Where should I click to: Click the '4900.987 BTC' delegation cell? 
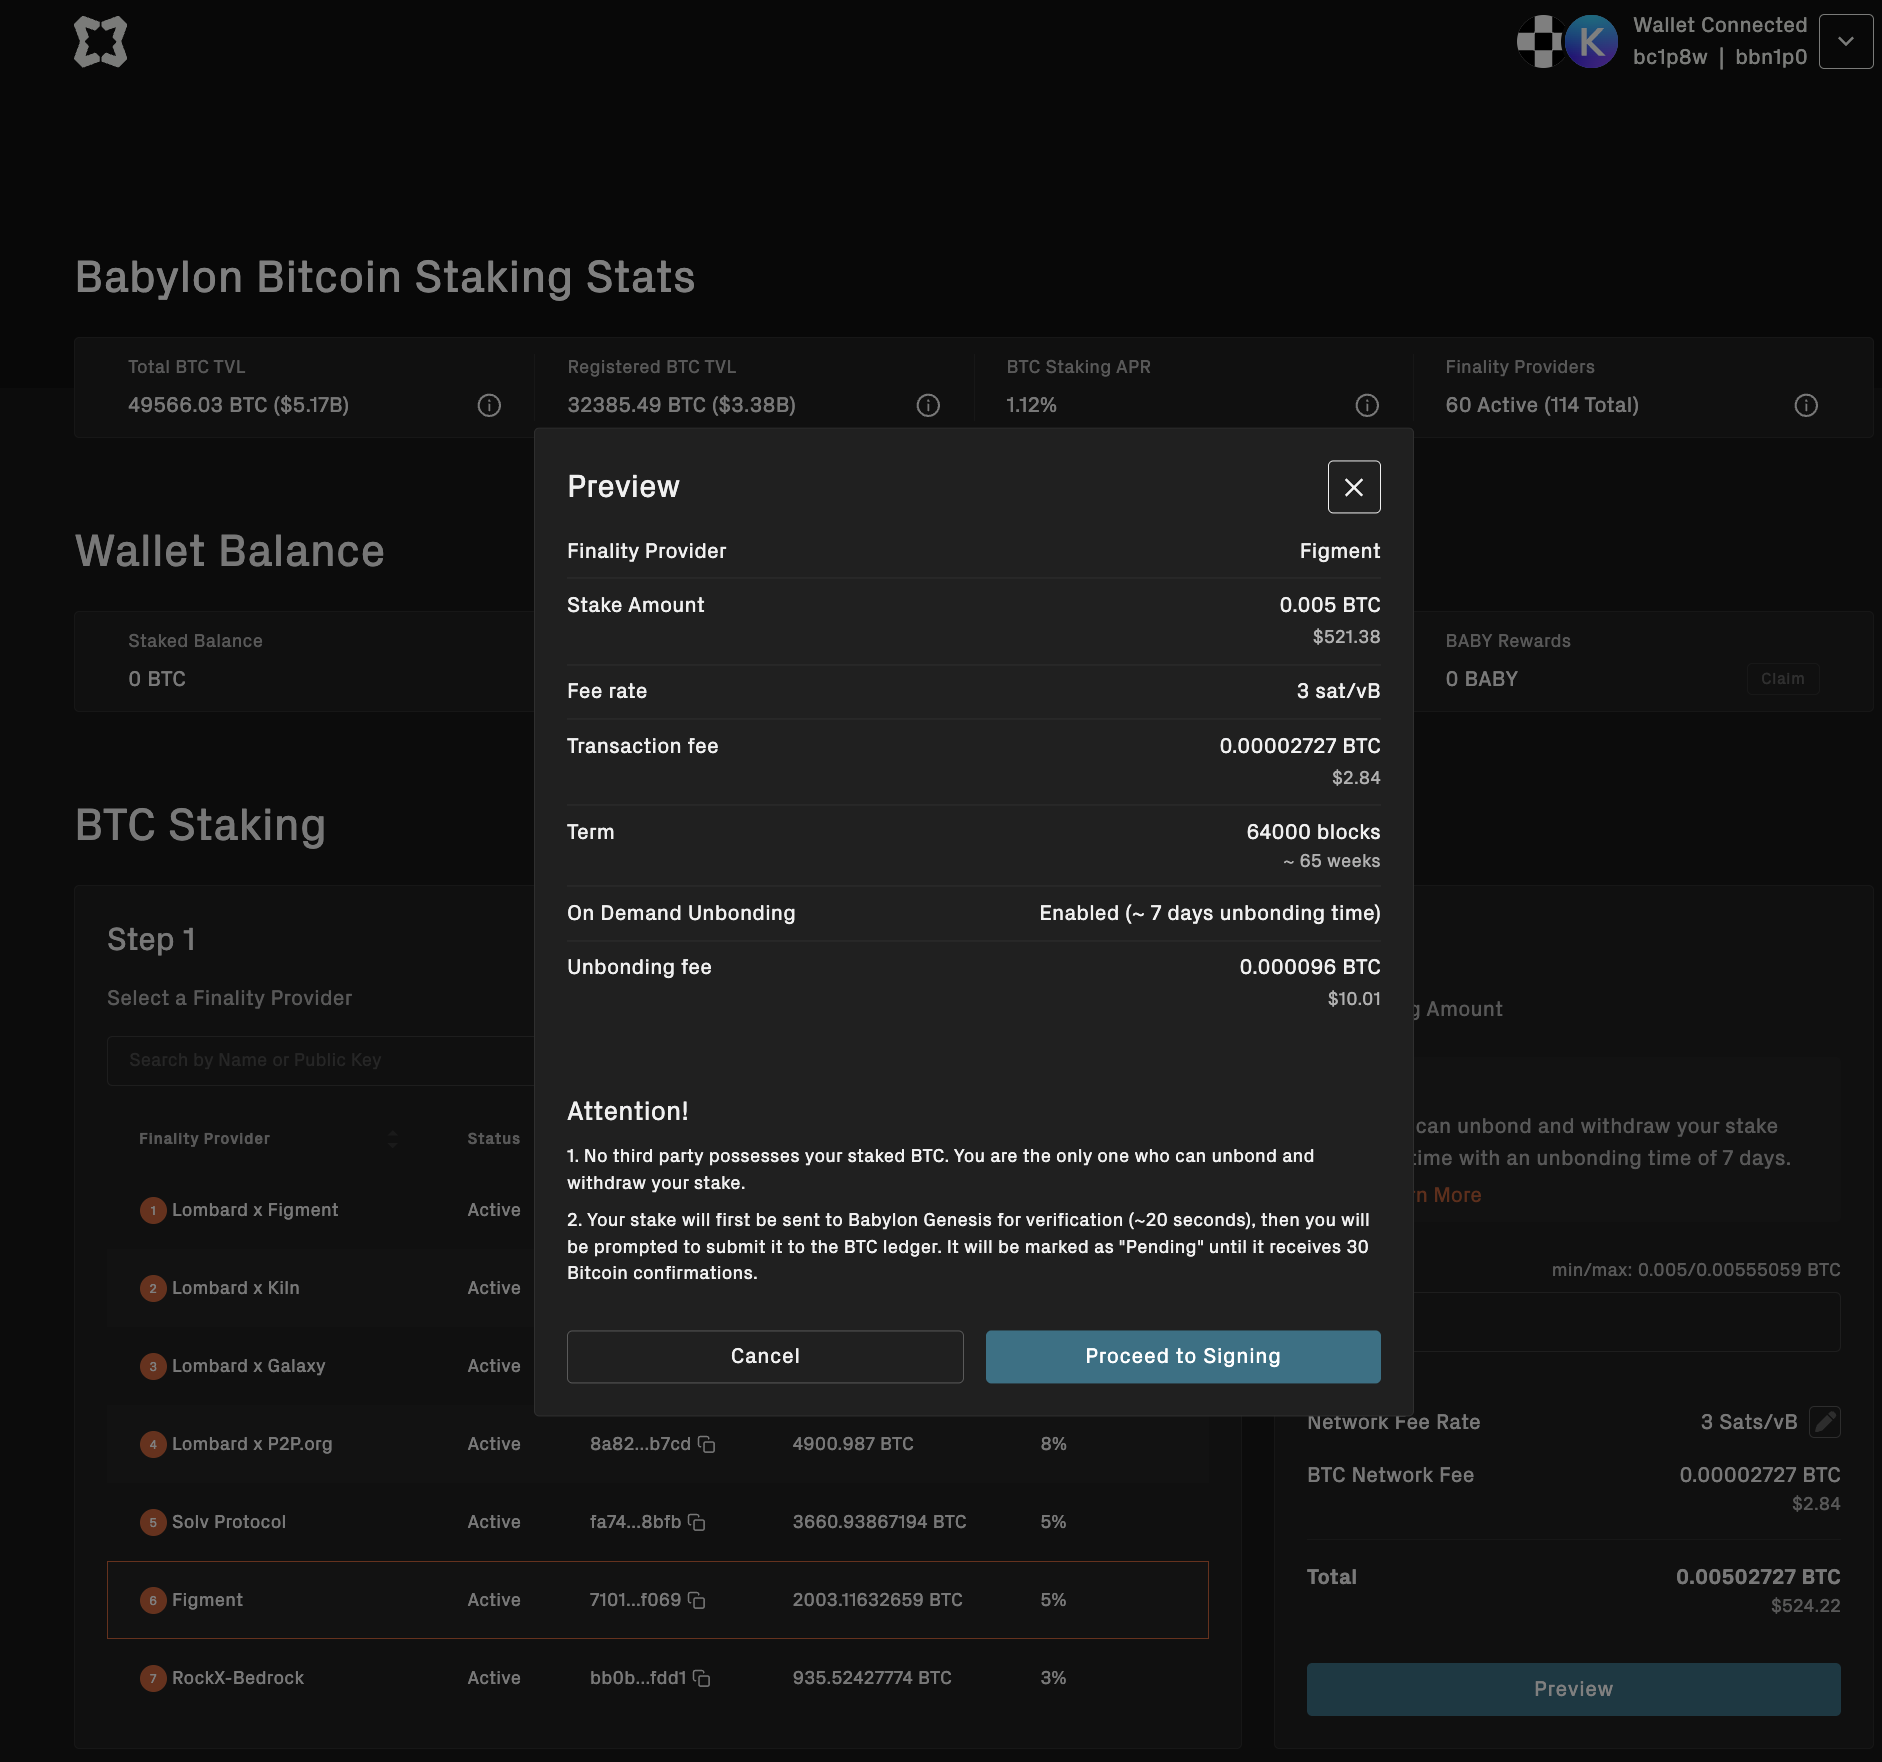click(853, 1444)
